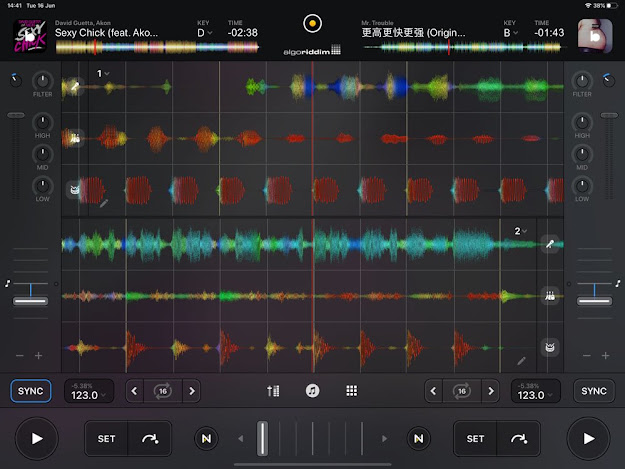Activate the 16-beat loop on deck 1
The width and height of the screenshot is (625, 469).
click(x=163, y=391)
